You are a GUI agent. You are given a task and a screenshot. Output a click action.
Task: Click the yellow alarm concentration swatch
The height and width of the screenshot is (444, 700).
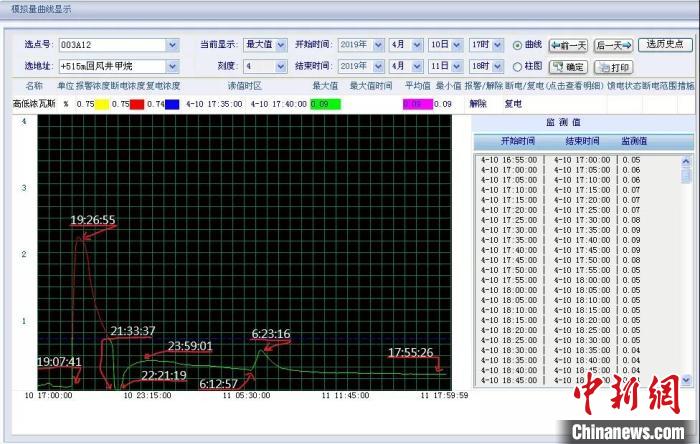tap(102, 103)
